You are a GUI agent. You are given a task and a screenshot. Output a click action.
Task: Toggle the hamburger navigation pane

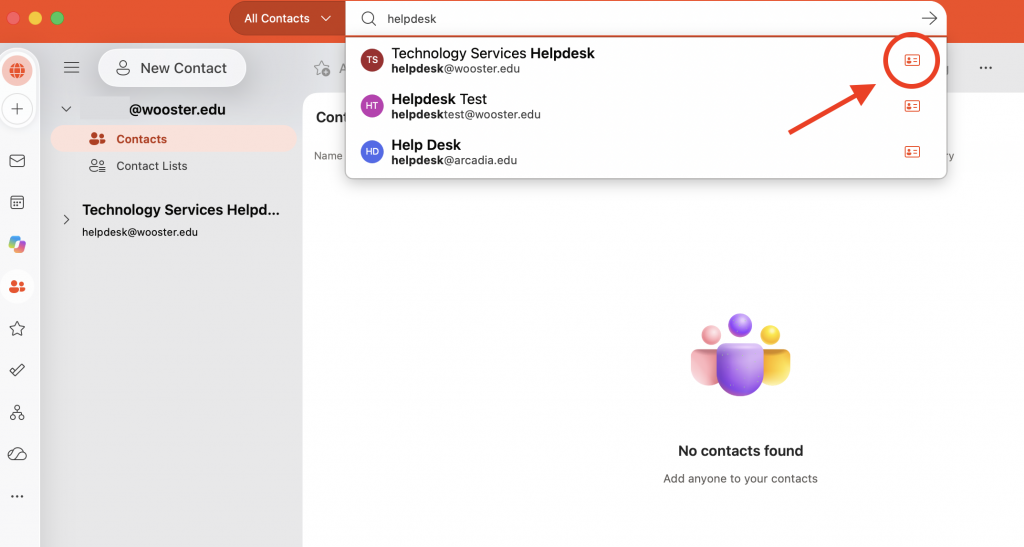pos(71,67)
